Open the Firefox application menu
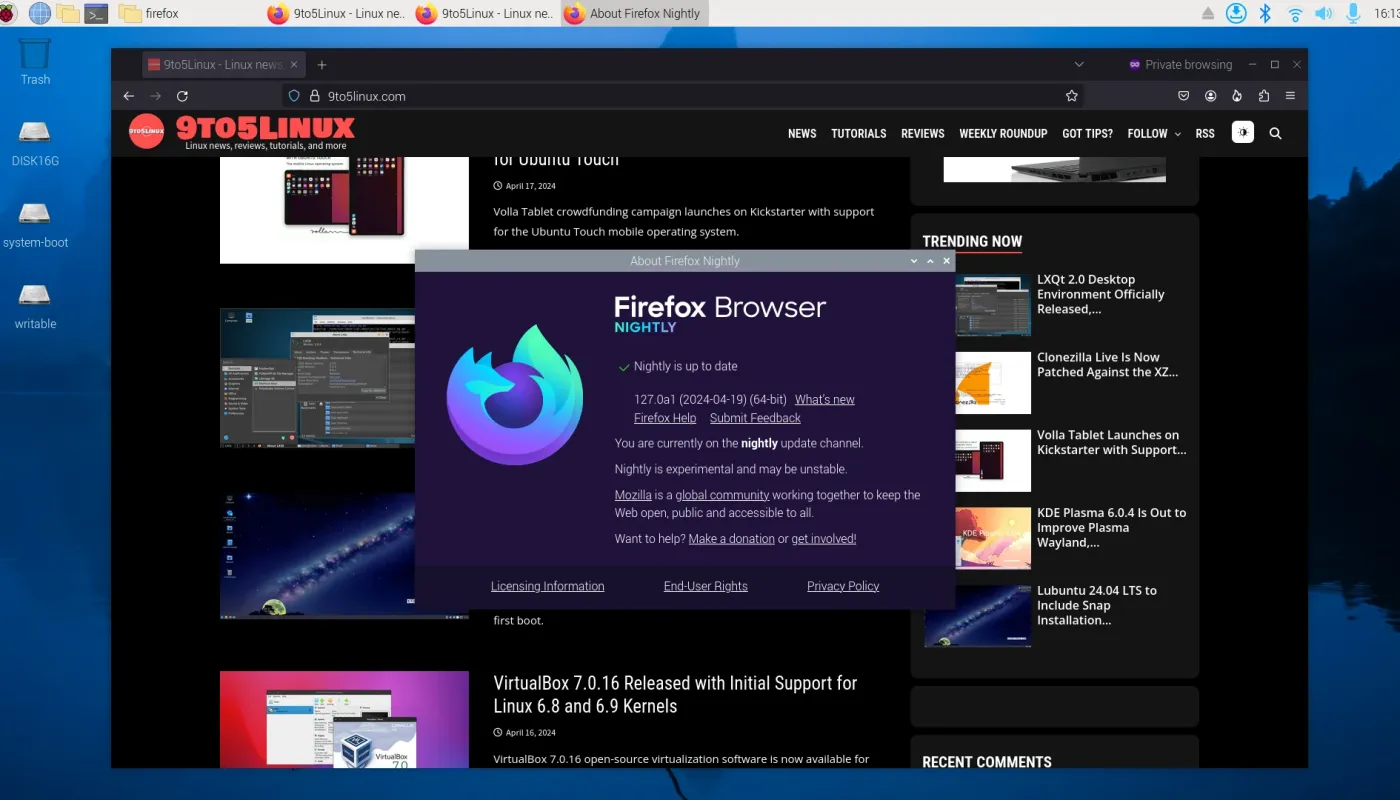 [x=1290, y=95]
